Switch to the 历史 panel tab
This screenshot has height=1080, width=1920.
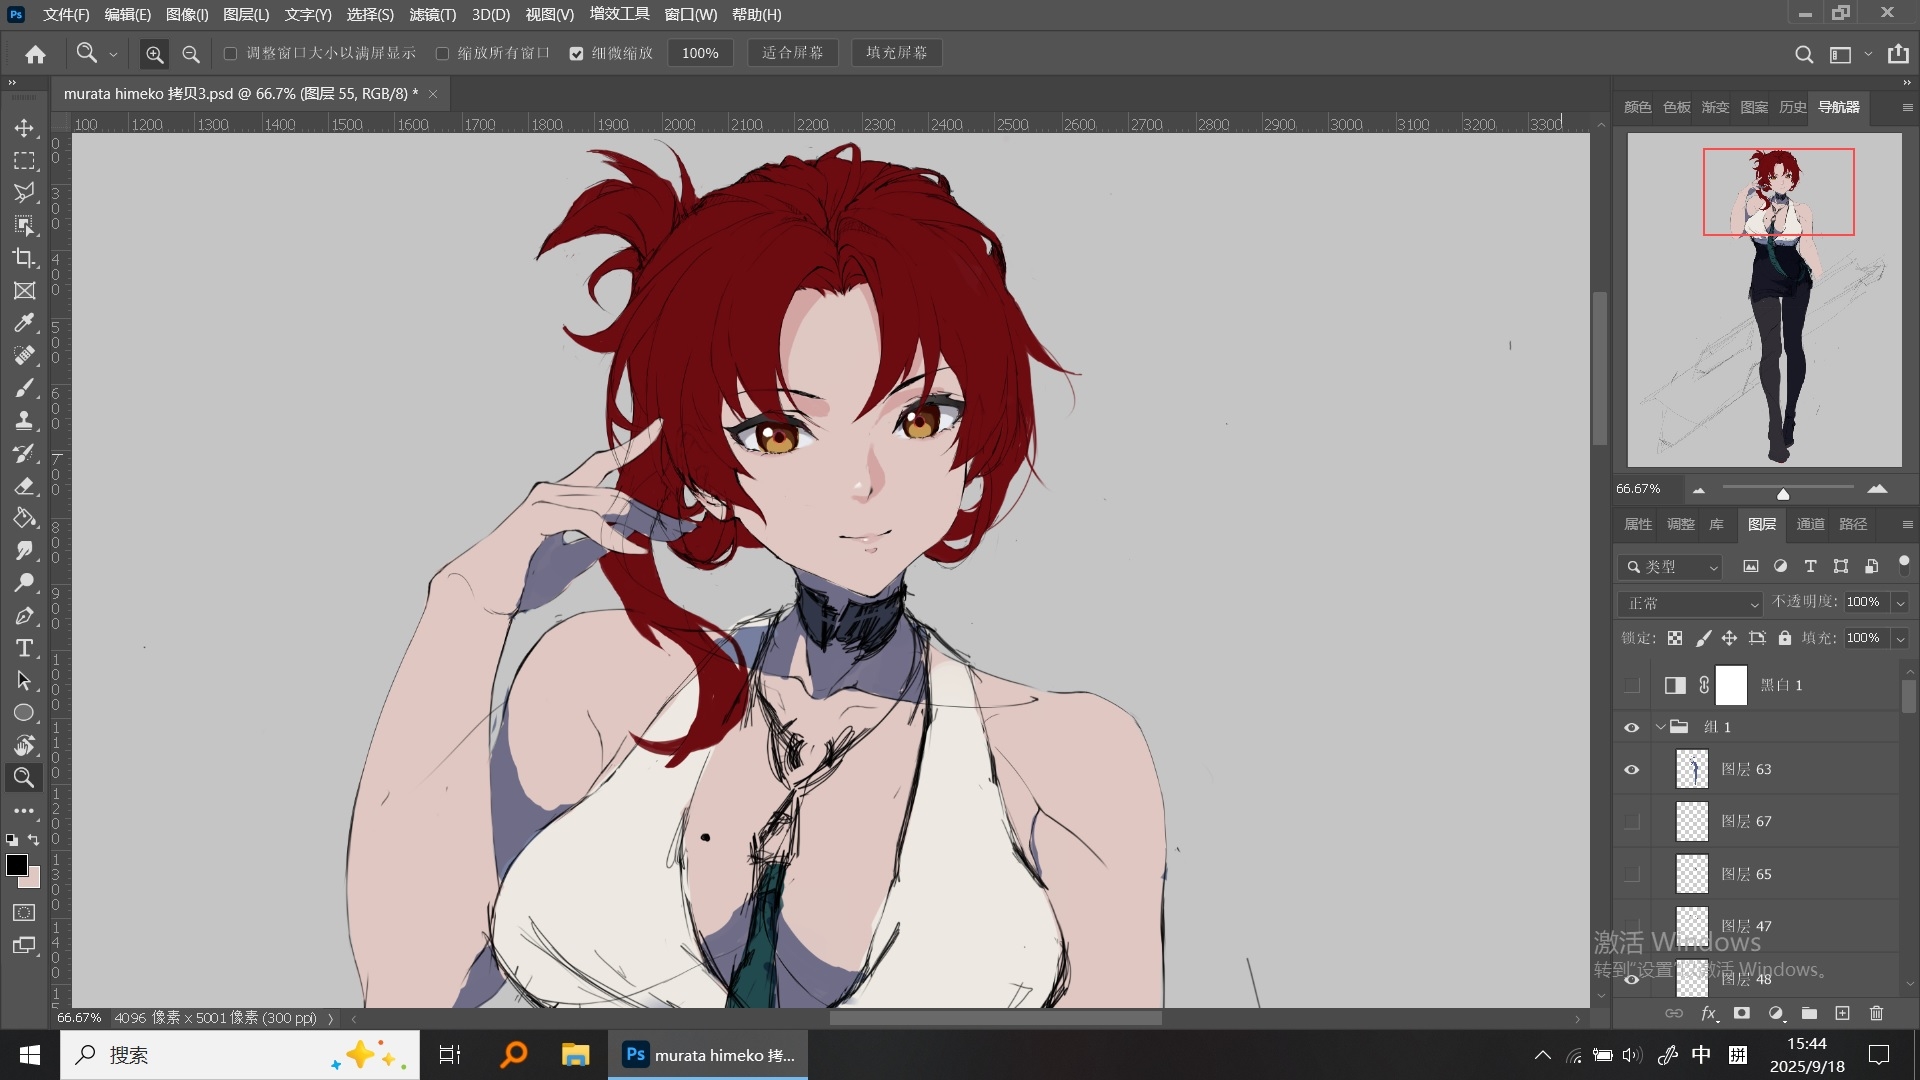(x=1792, y=107)
